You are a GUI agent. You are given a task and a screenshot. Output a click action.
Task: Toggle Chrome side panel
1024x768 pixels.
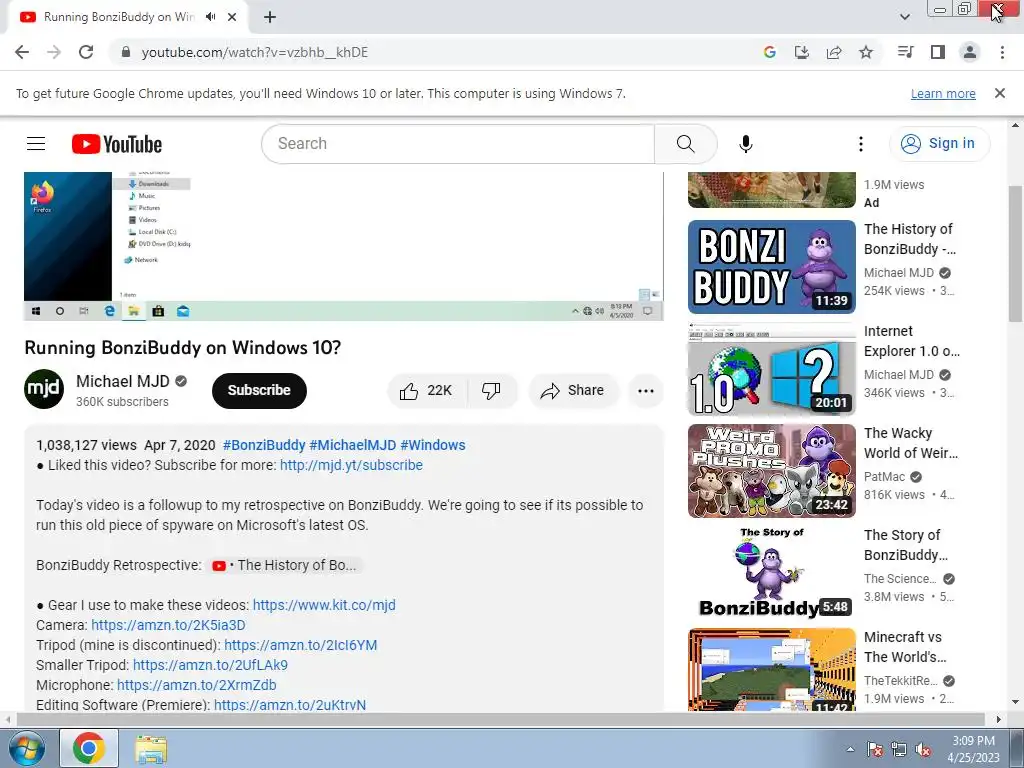[938, 52]
